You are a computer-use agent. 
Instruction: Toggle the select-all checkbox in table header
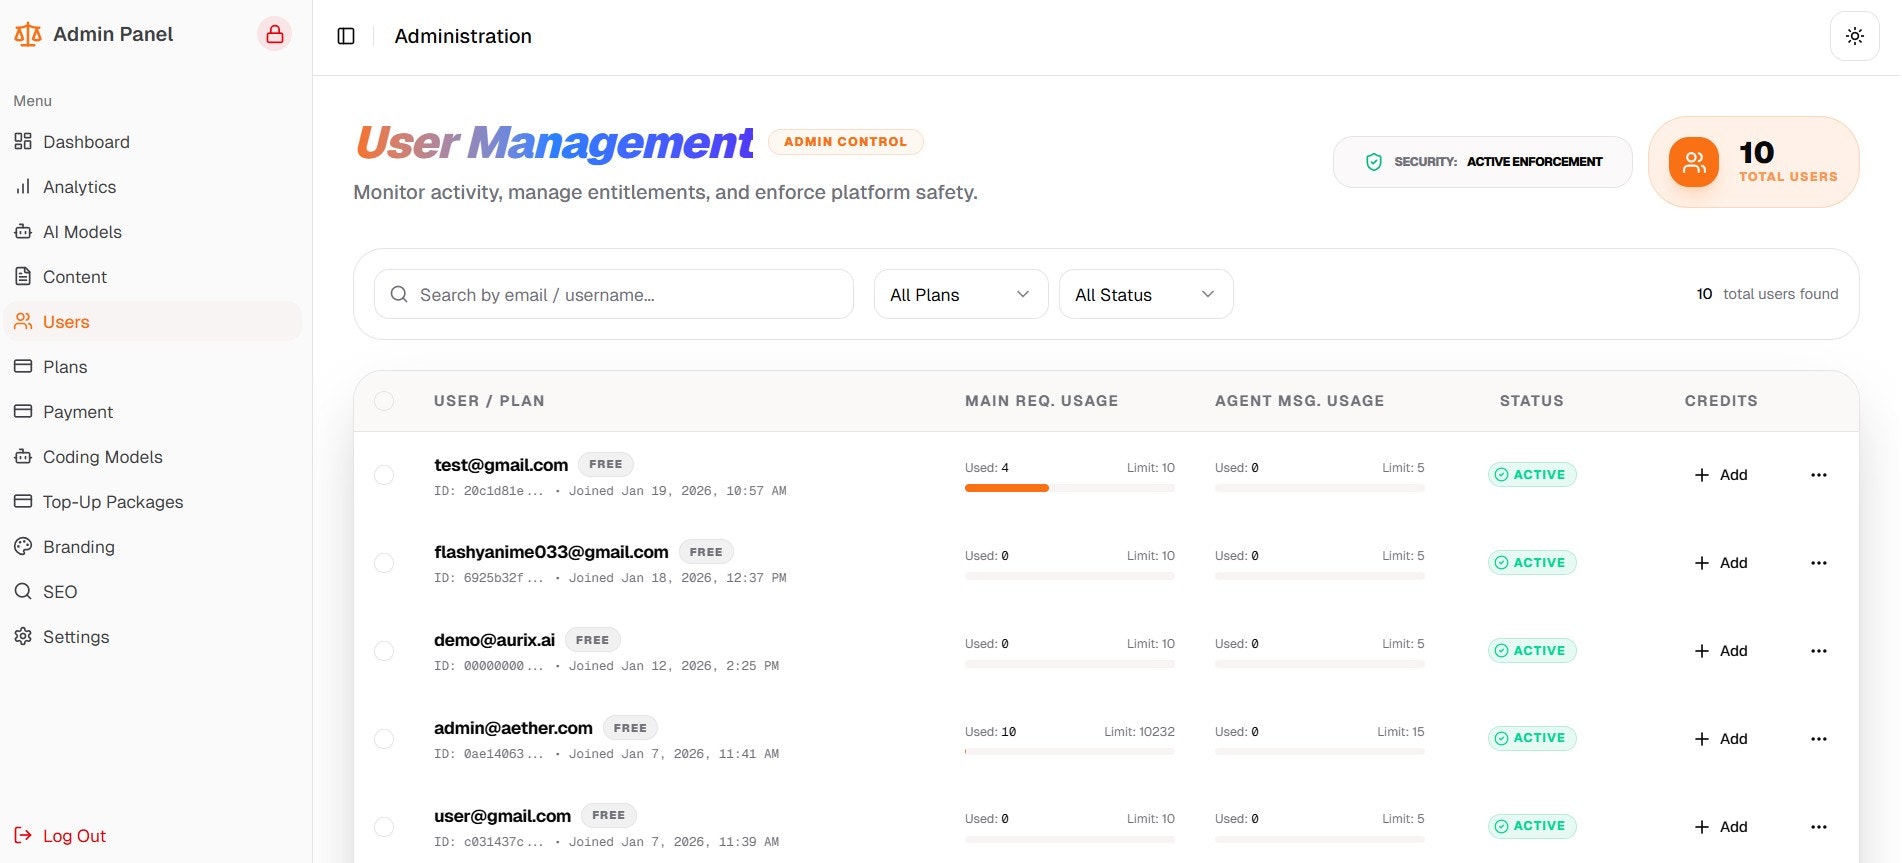coord(384,401)
